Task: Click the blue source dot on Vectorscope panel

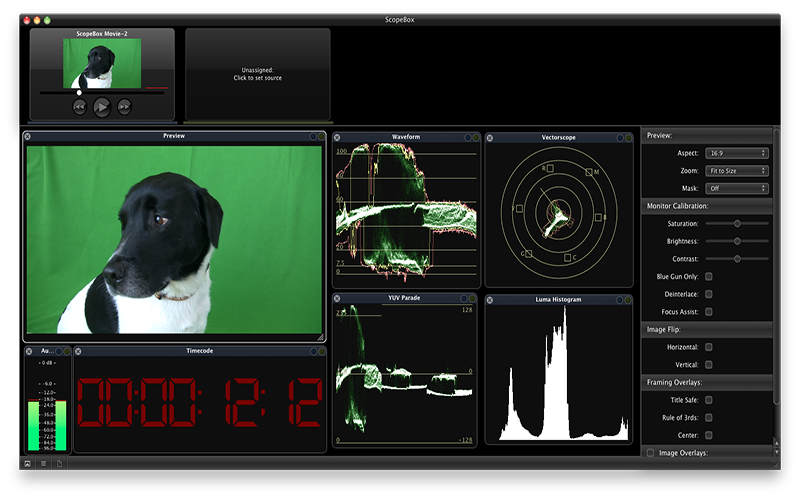Action: pyautogui.click(x=620, y=138)
